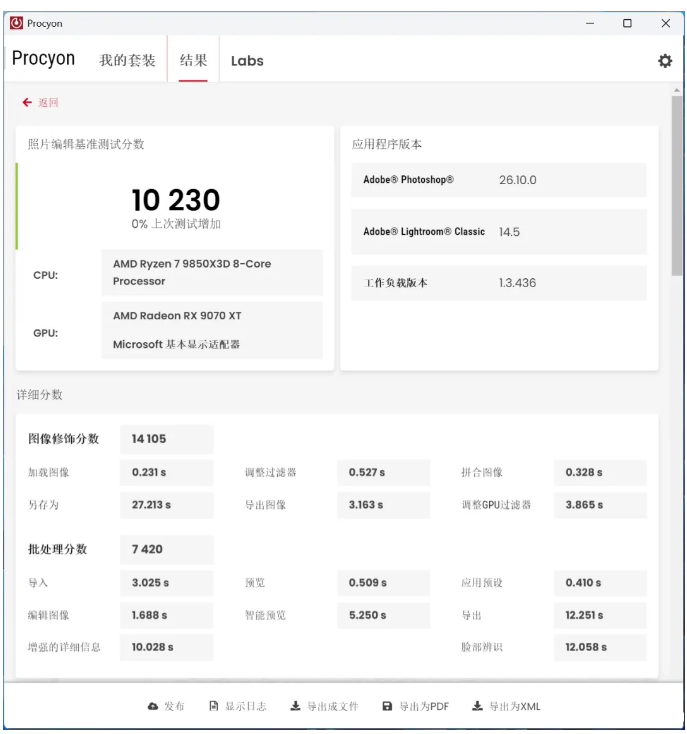Screen dimensions: 687x734
Task: Click the scrollbar down arrow
Action: pyautogui.click(x=677, y=671)
